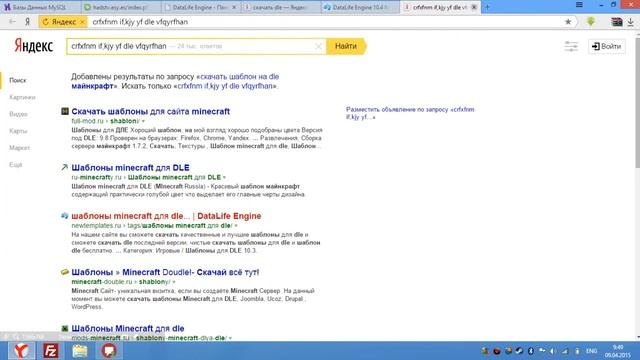
Task: Select Карты in left sidebar
Action: point(18,131)
